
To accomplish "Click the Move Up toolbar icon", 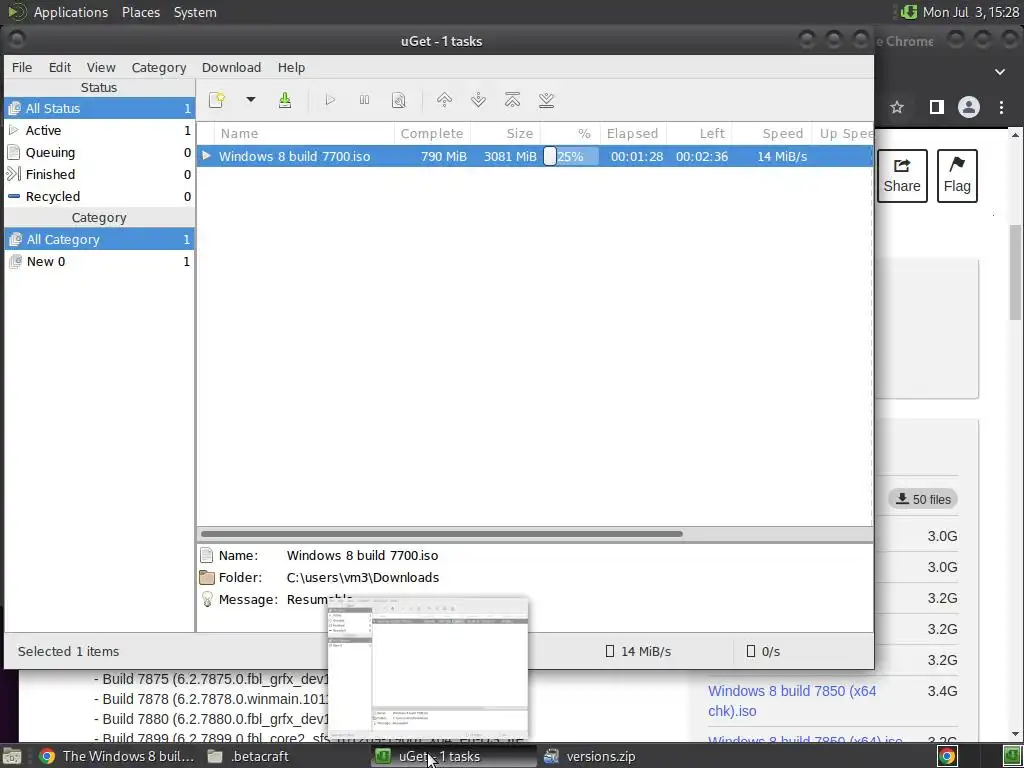I will click(444, 100).
